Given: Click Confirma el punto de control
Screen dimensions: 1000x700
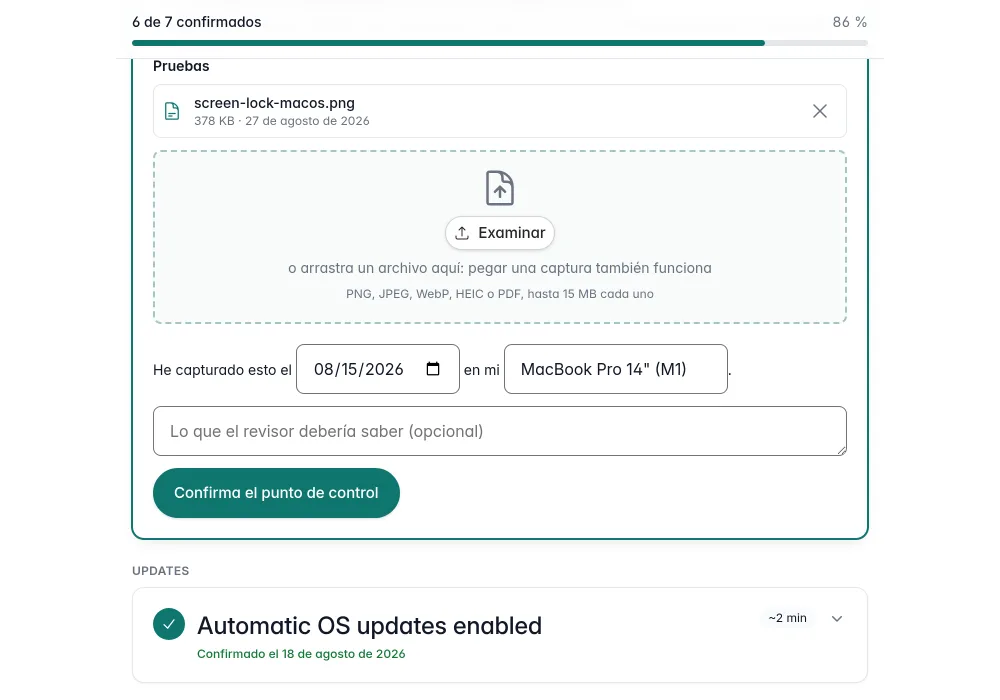Looking at the screenshot, I should click(x=276, y=493).
